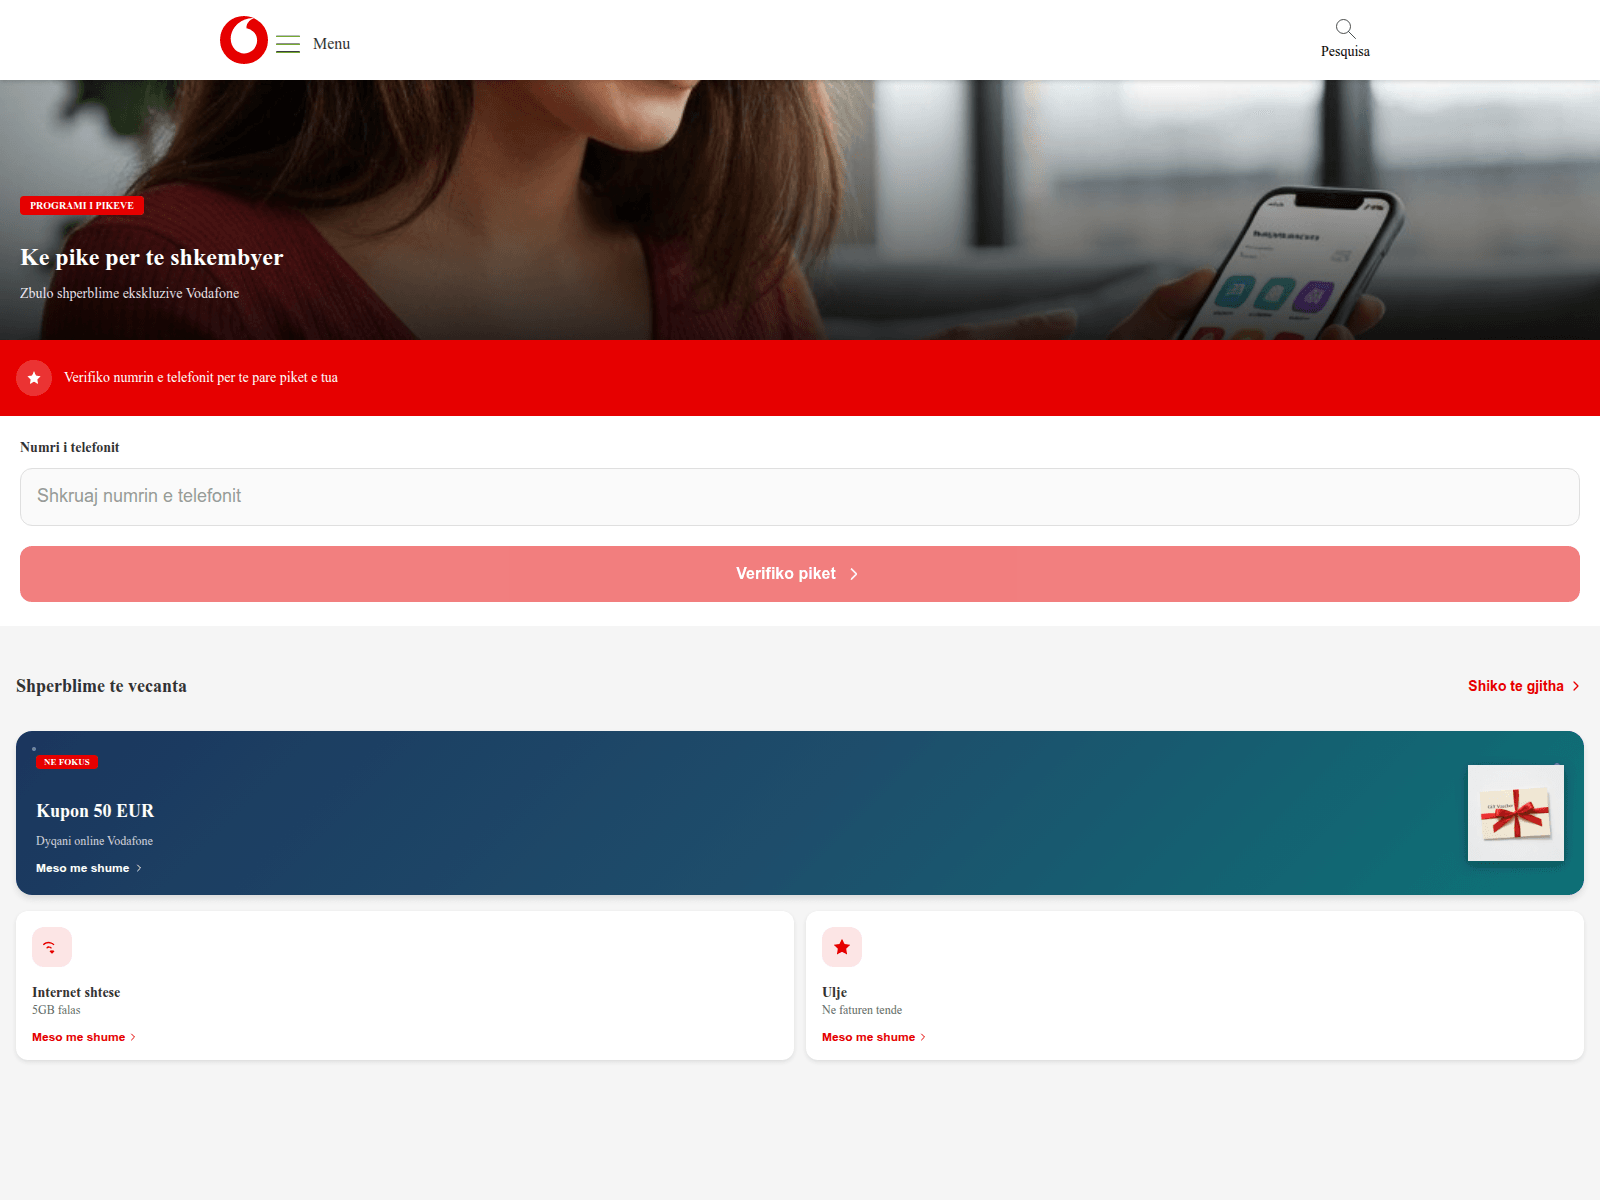Click Zbulo shperblime ekskluzive Vodafone text
This screenshot has height=1200, width=1600.
[130, 293]
